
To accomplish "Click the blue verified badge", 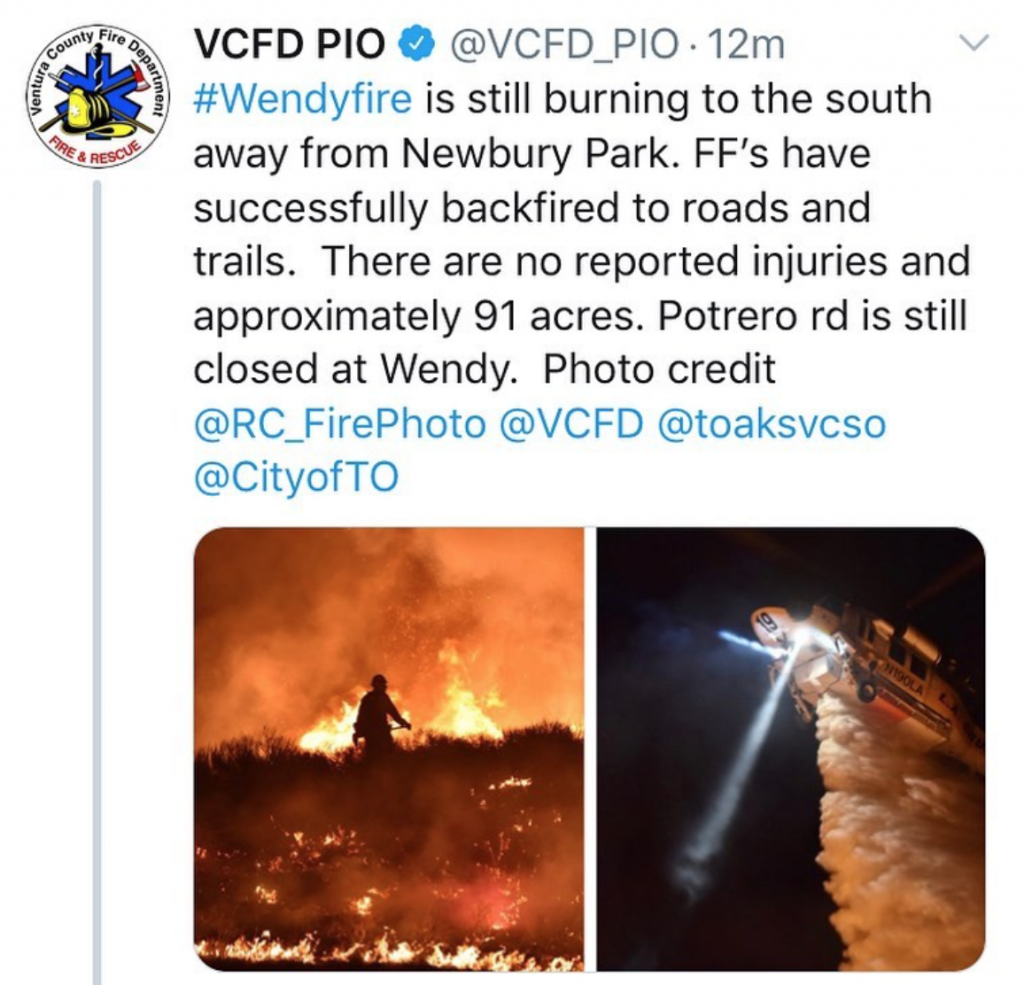I will point(416,45).
